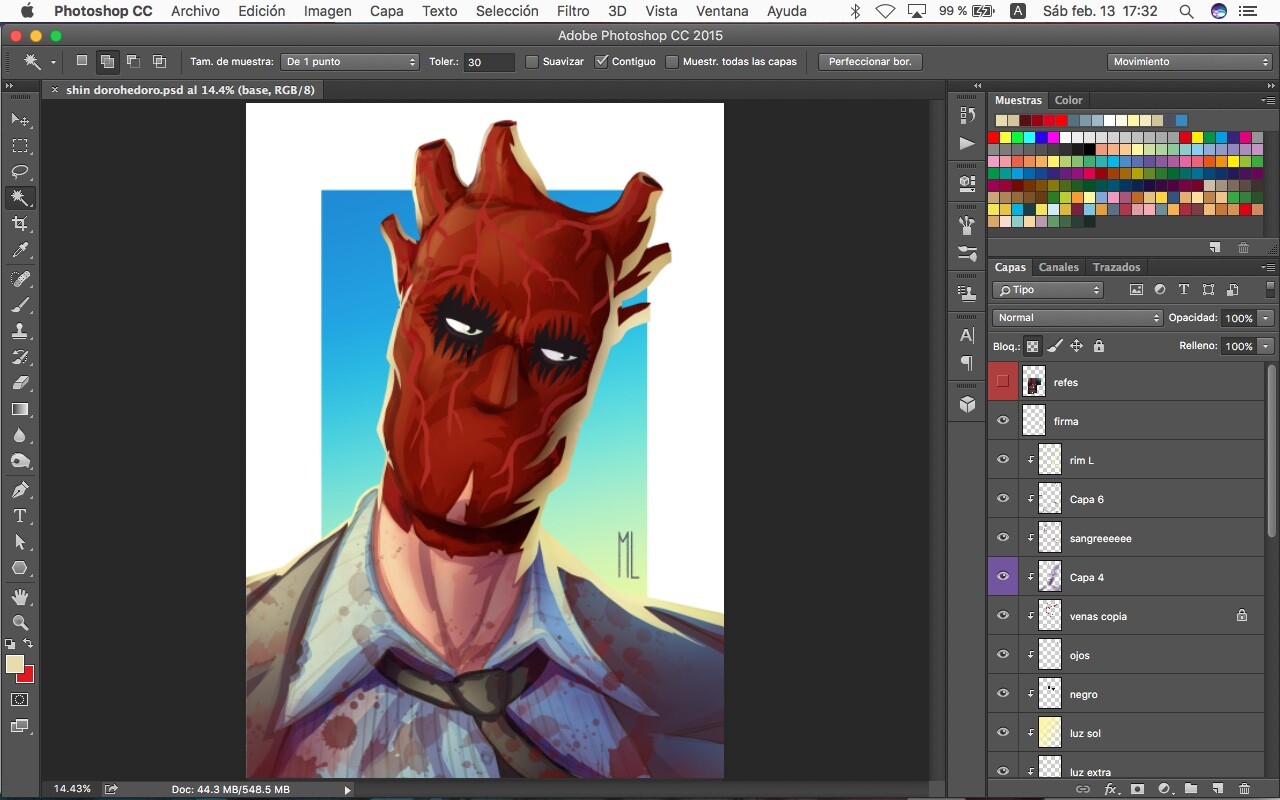This screenshot has height=800, width=1280.
Task: Click New selection mode icon
Action: point(82,61)
